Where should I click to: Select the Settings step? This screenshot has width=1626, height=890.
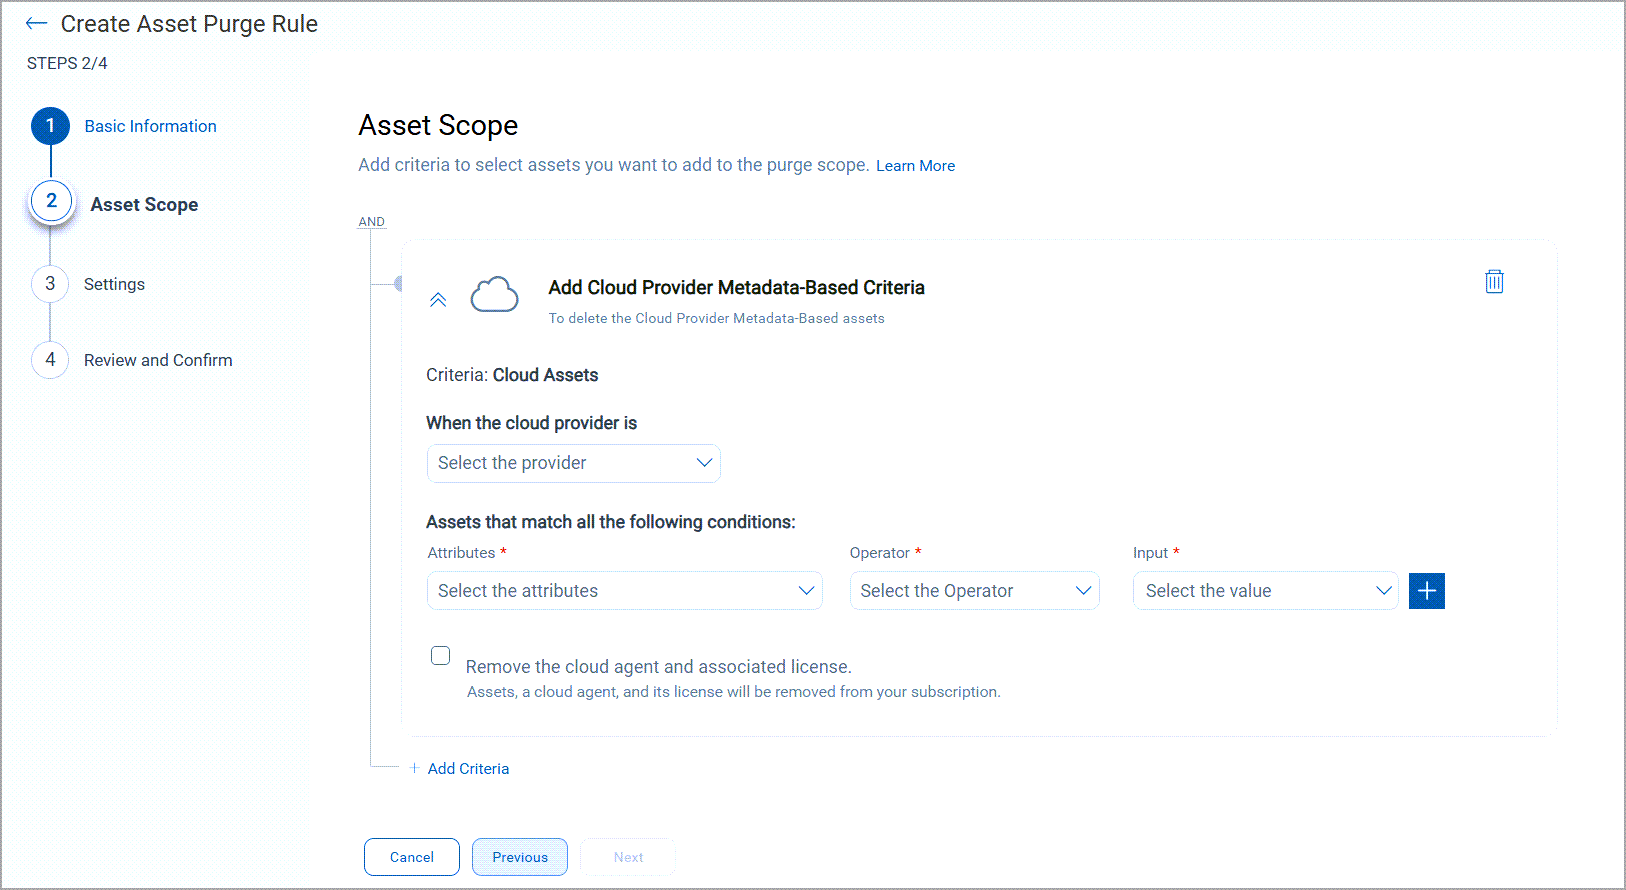click(x=114, y=284)
